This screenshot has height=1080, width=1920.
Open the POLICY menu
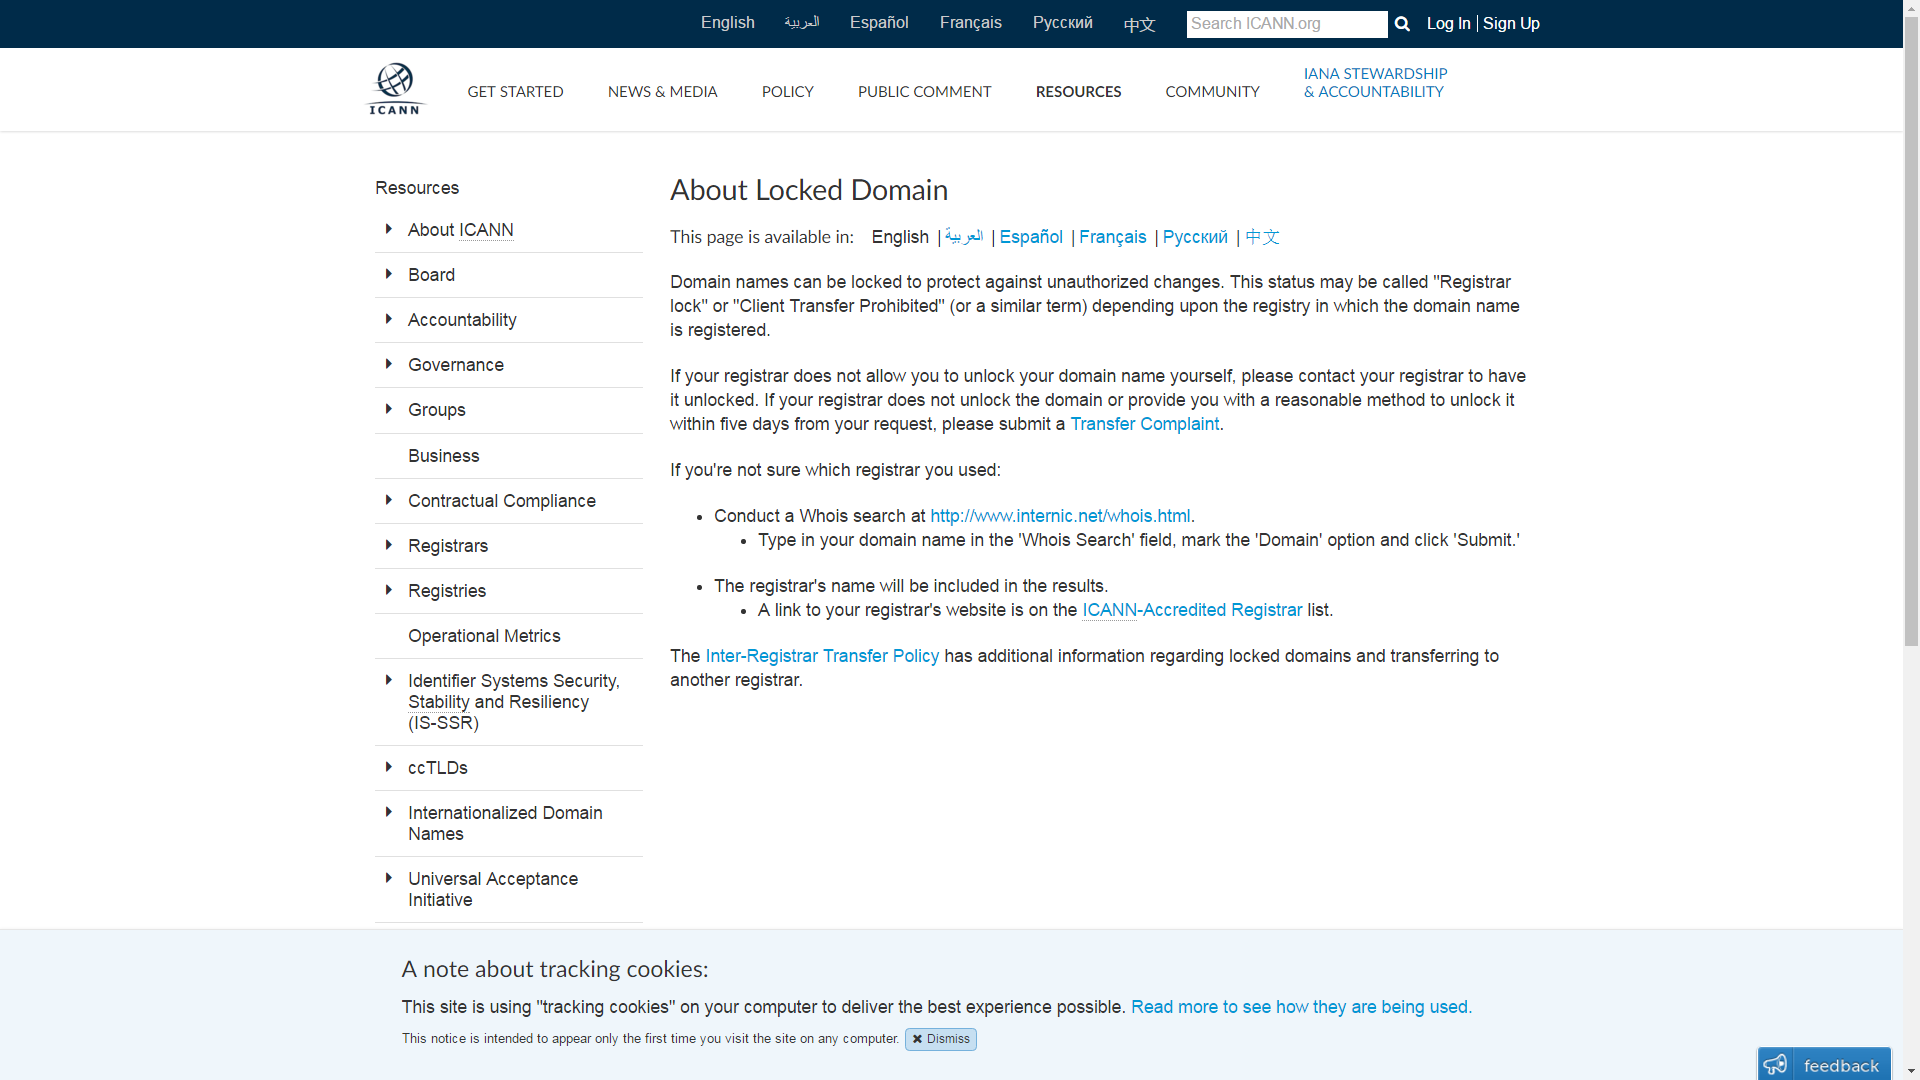tap(787, 91)
